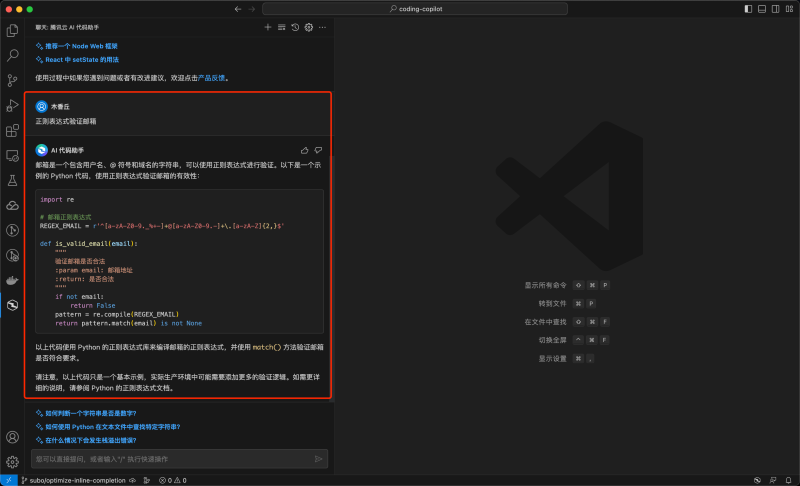Open the Source Control view
This screenshot has width=800, height=486.
click(x=12, y=81)
